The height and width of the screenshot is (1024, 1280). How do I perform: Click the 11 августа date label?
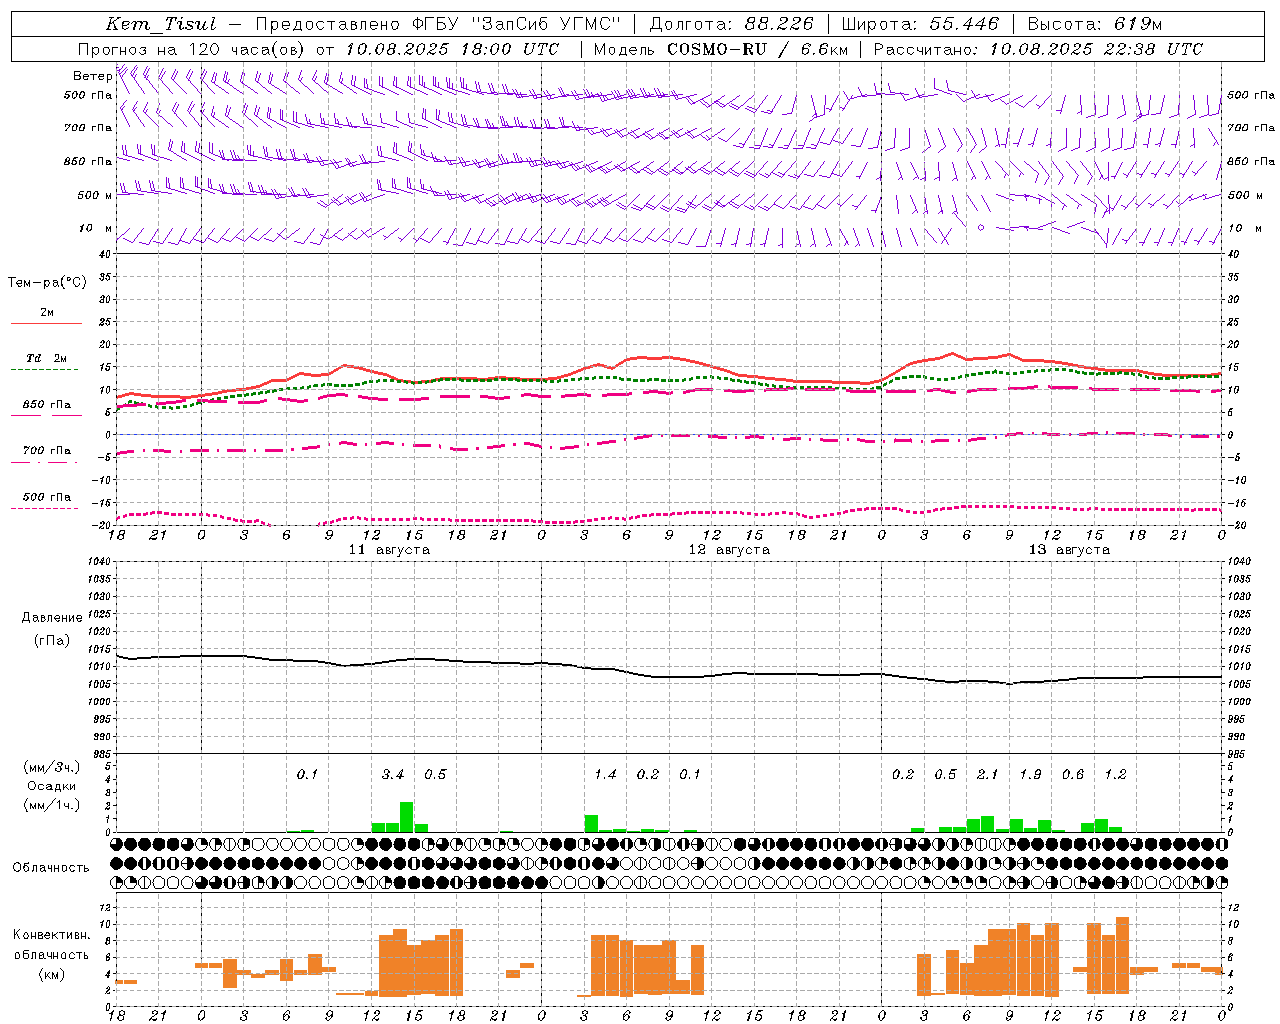tap(389, 550)
